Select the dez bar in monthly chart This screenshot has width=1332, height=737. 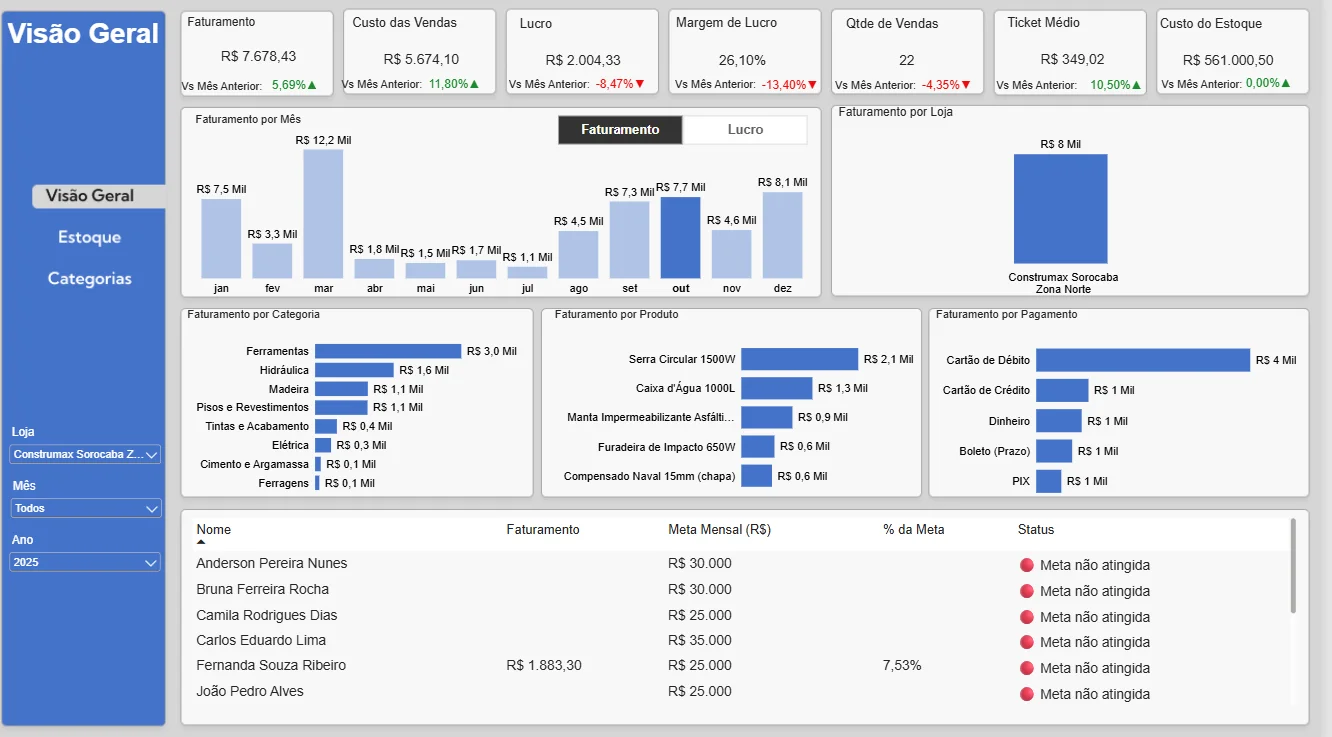(783, 235)
